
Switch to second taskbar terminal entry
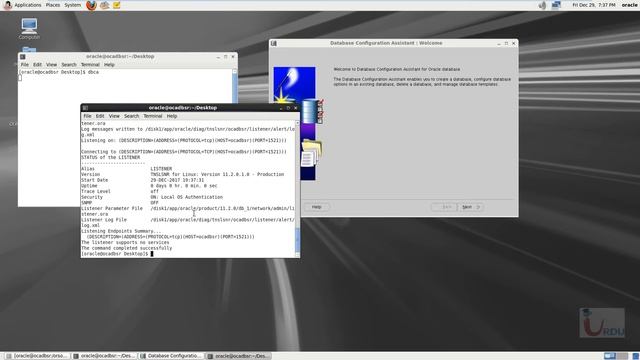(x=104, y=356)
